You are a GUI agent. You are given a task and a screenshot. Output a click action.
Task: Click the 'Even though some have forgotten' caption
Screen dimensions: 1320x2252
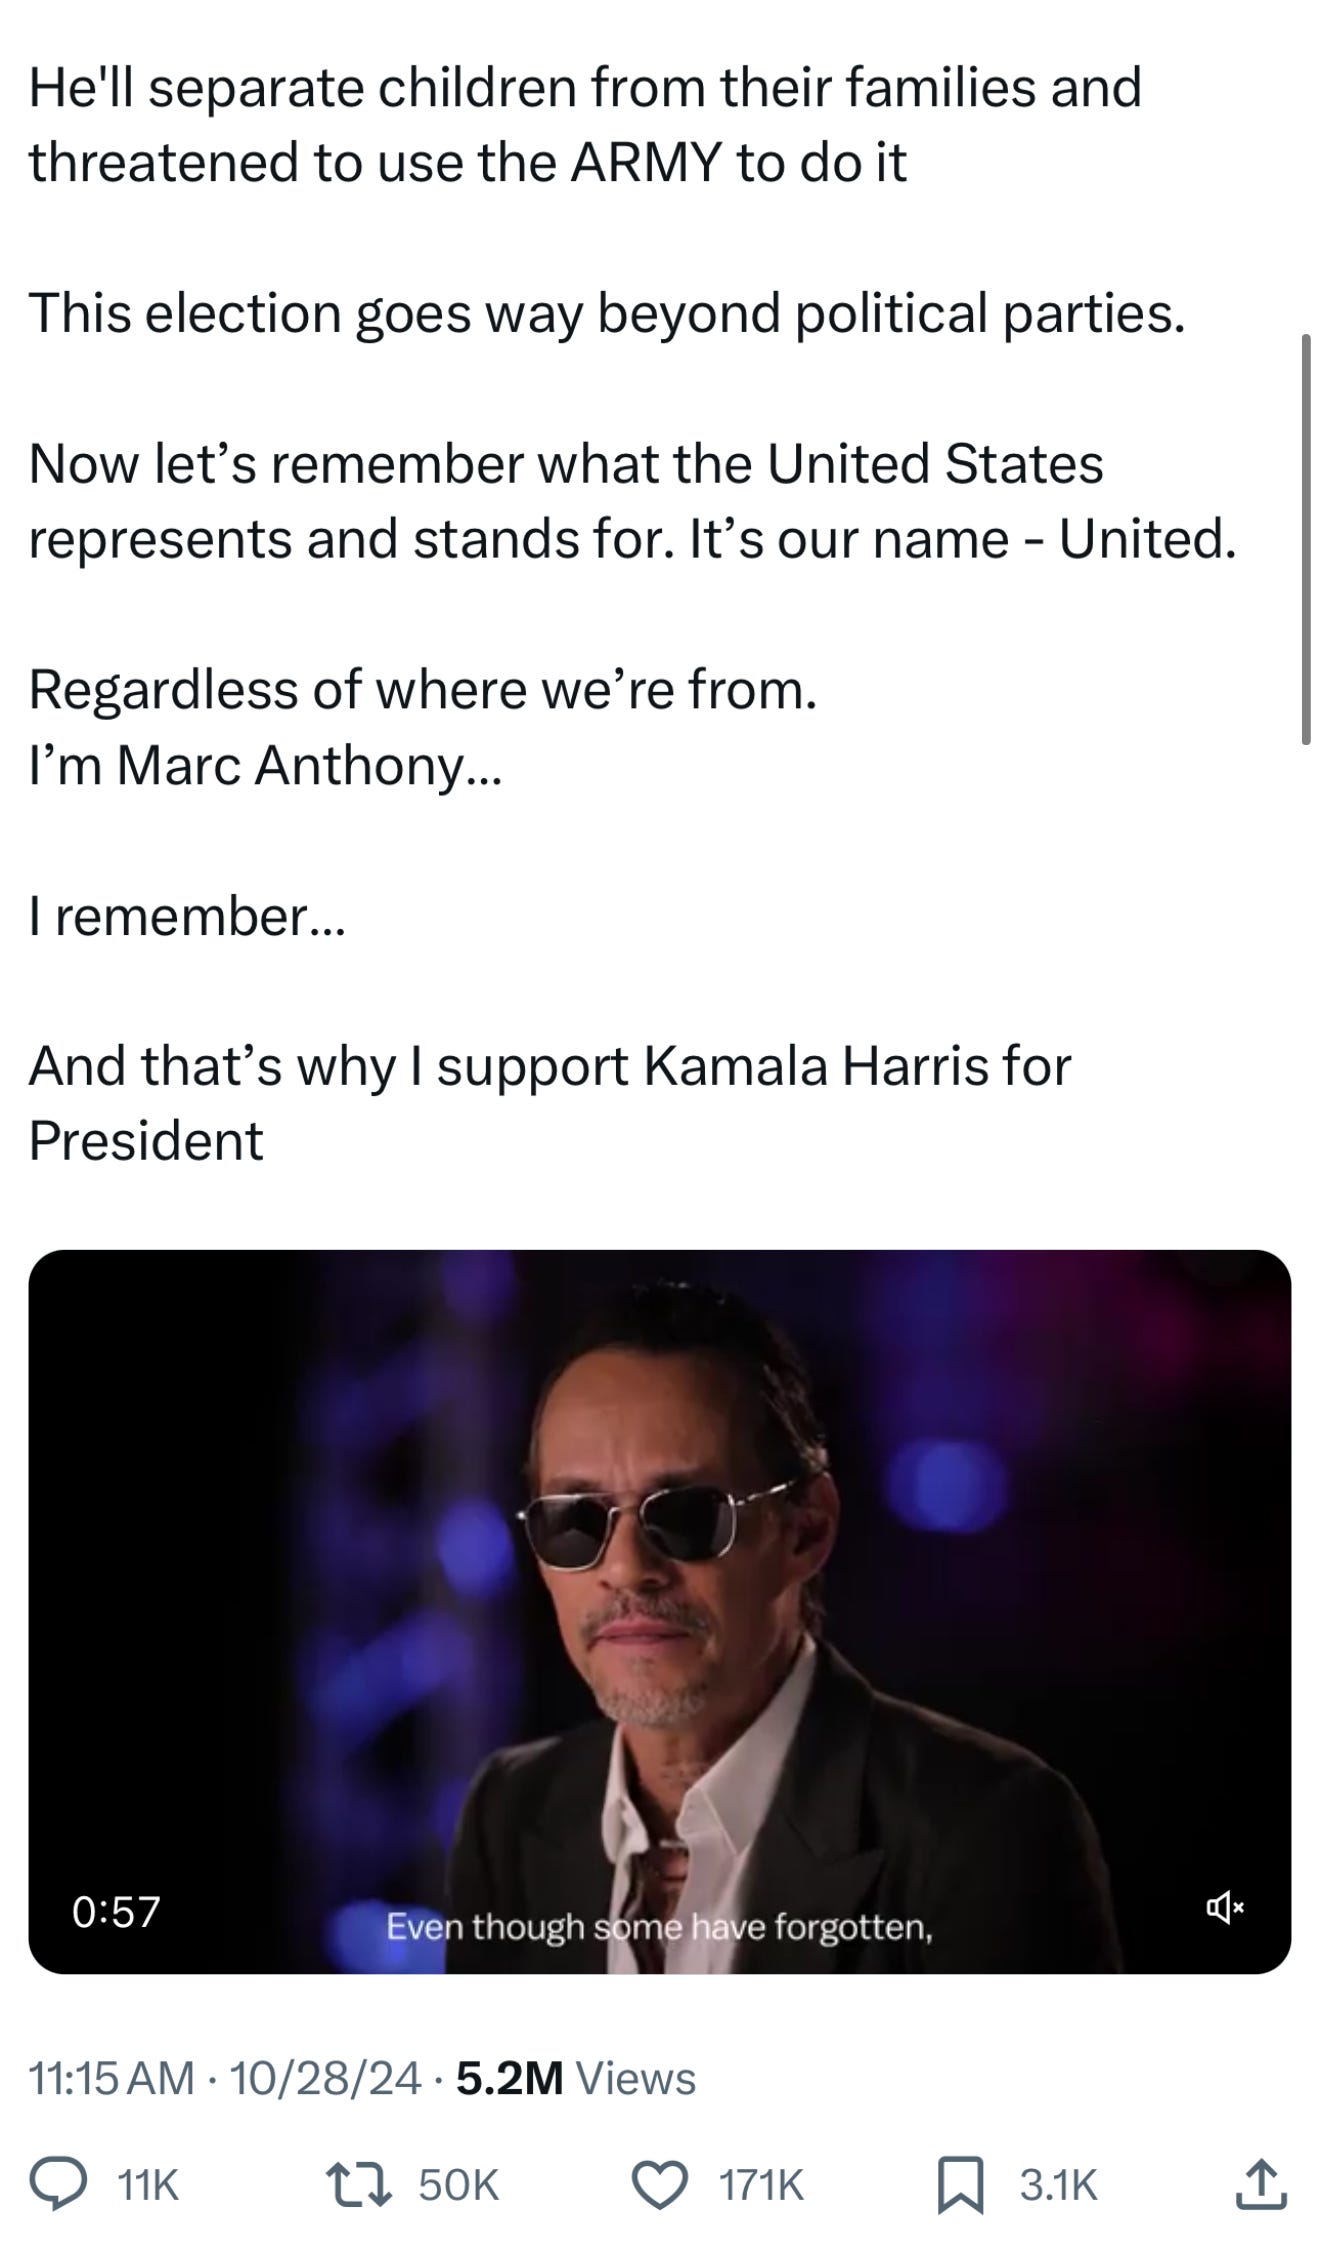[660, 1925]
